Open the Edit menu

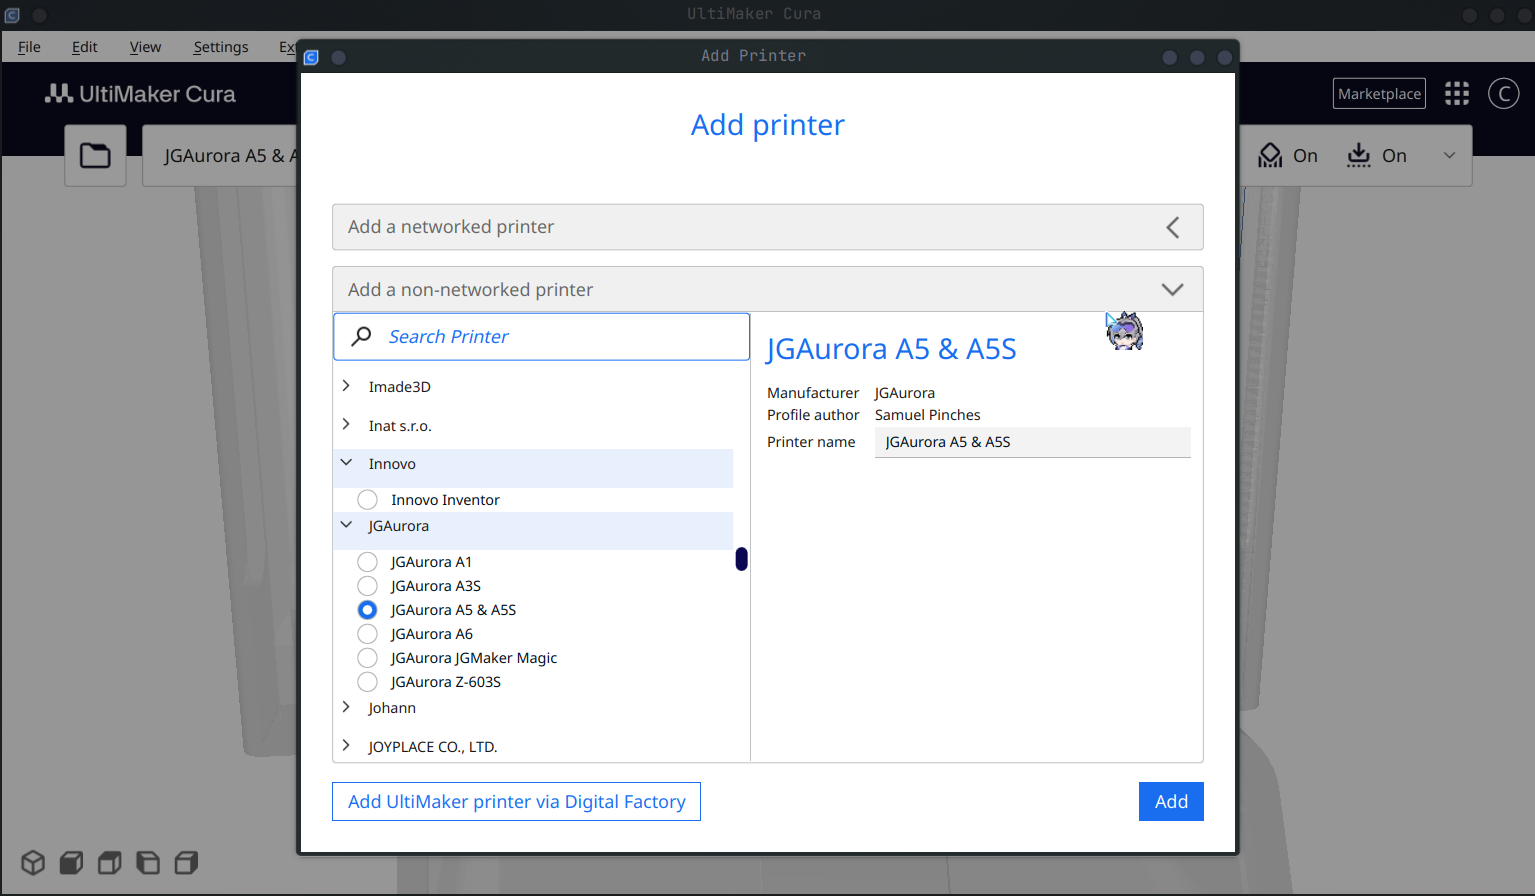(x=85, y=47)
